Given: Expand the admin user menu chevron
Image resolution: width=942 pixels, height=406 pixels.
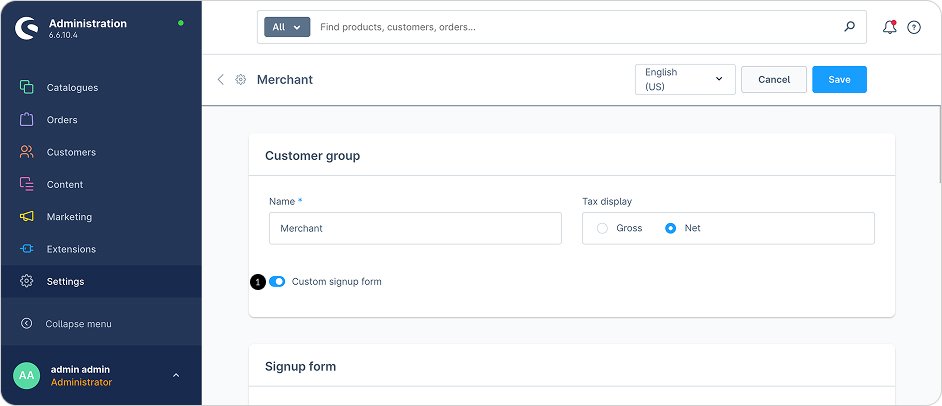Looking at the screenshot, I should click(x=176, y=376).
